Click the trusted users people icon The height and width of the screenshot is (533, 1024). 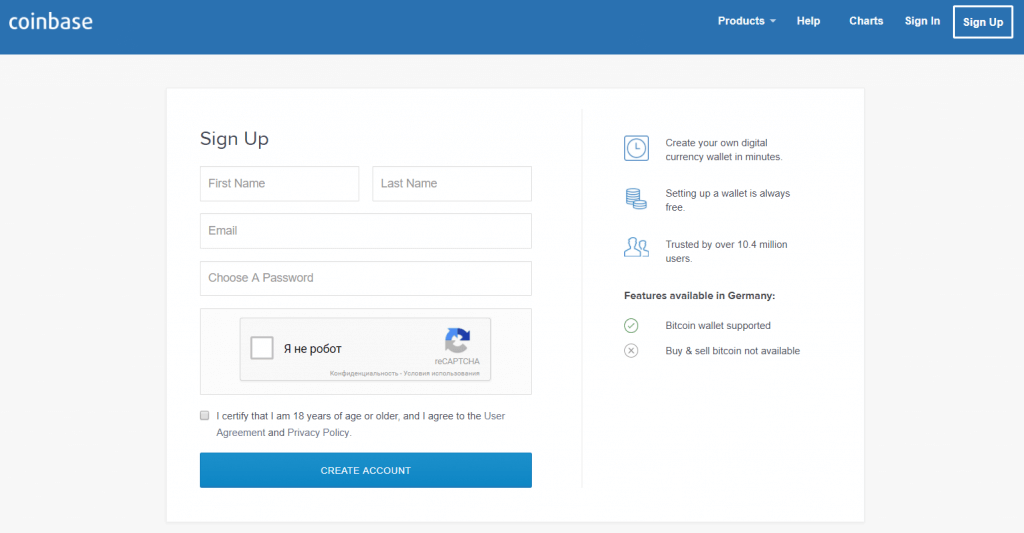click(636, 247)
